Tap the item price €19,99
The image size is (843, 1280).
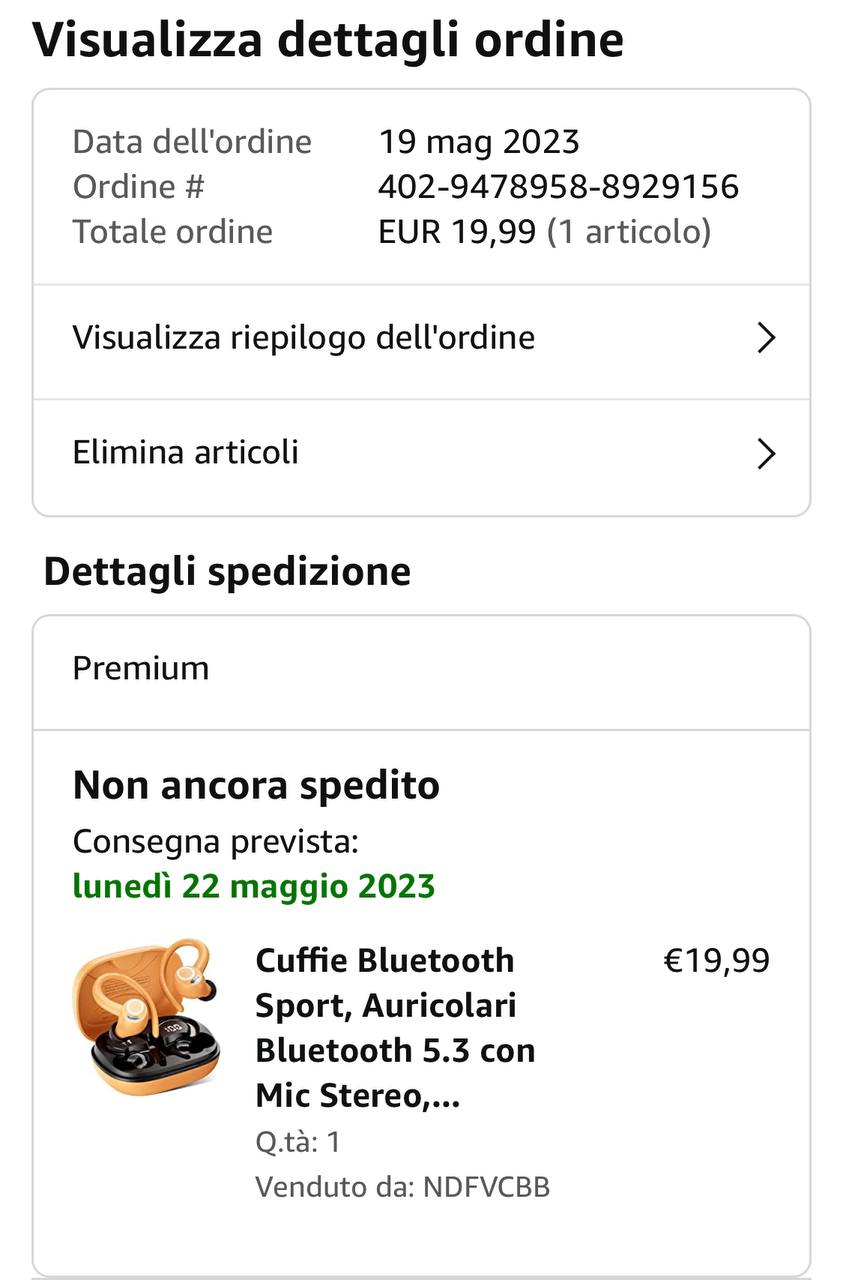(x=717, y=961)
